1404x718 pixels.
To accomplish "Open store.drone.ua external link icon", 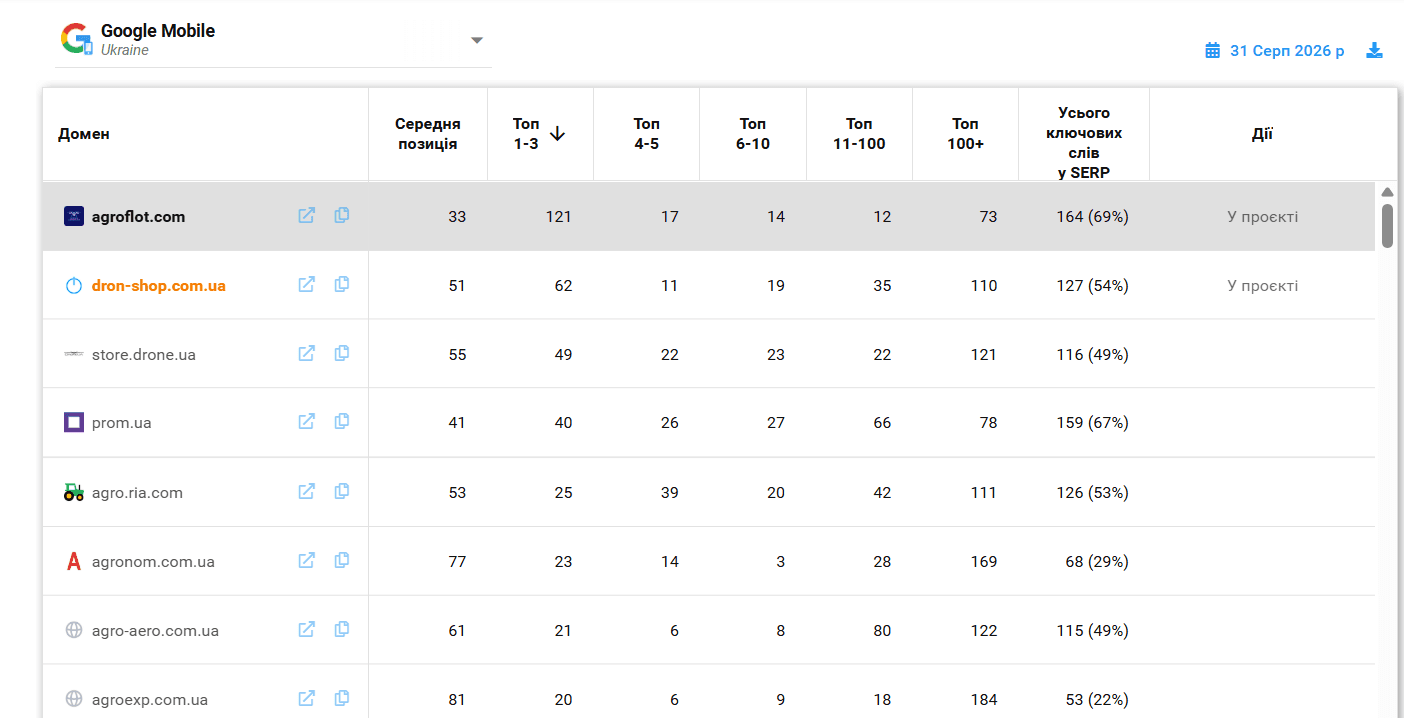I will point(307,353).
